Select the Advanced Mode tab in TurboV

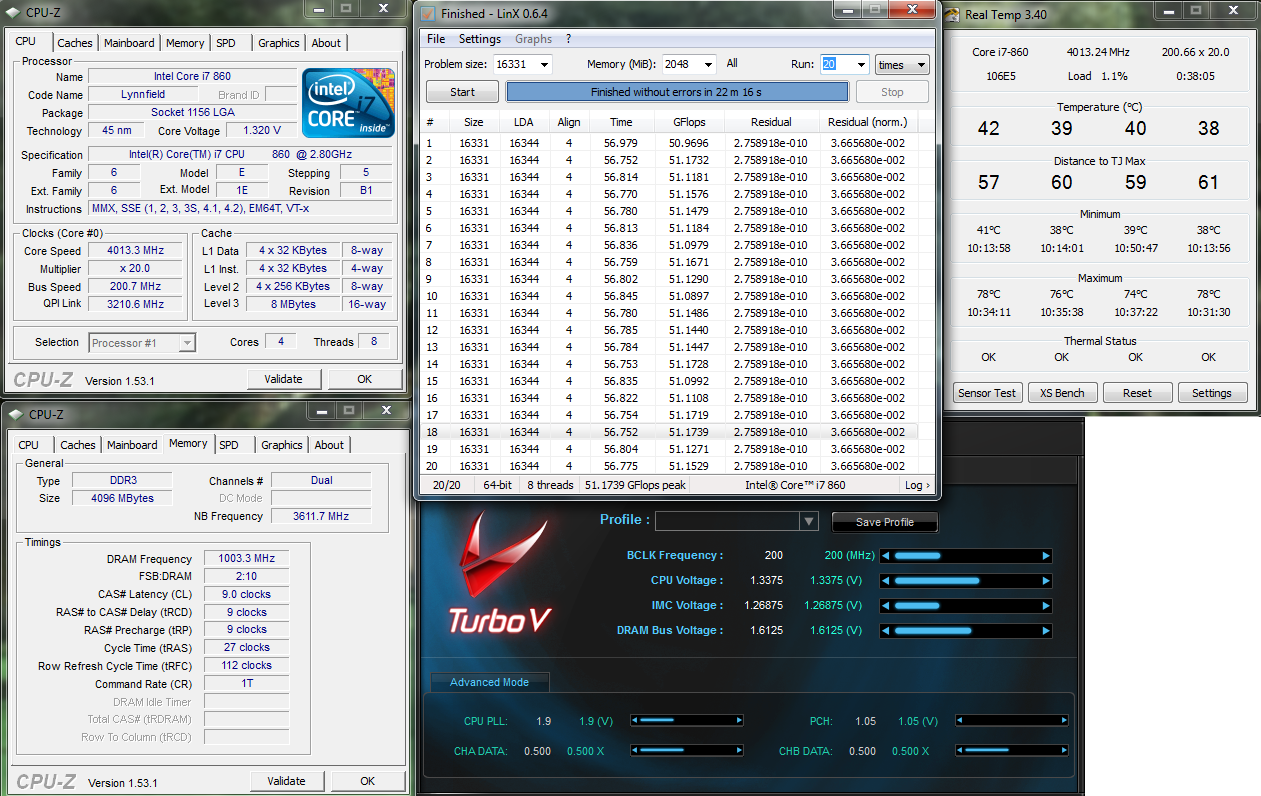pos(489,682)
